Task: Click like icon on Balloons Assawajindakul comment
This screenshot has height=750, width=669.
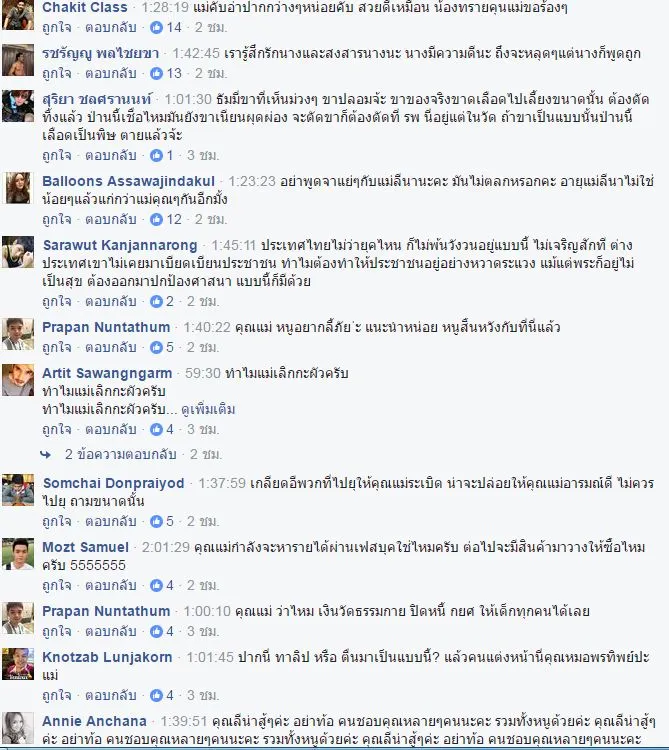Action: pos(156,219)
